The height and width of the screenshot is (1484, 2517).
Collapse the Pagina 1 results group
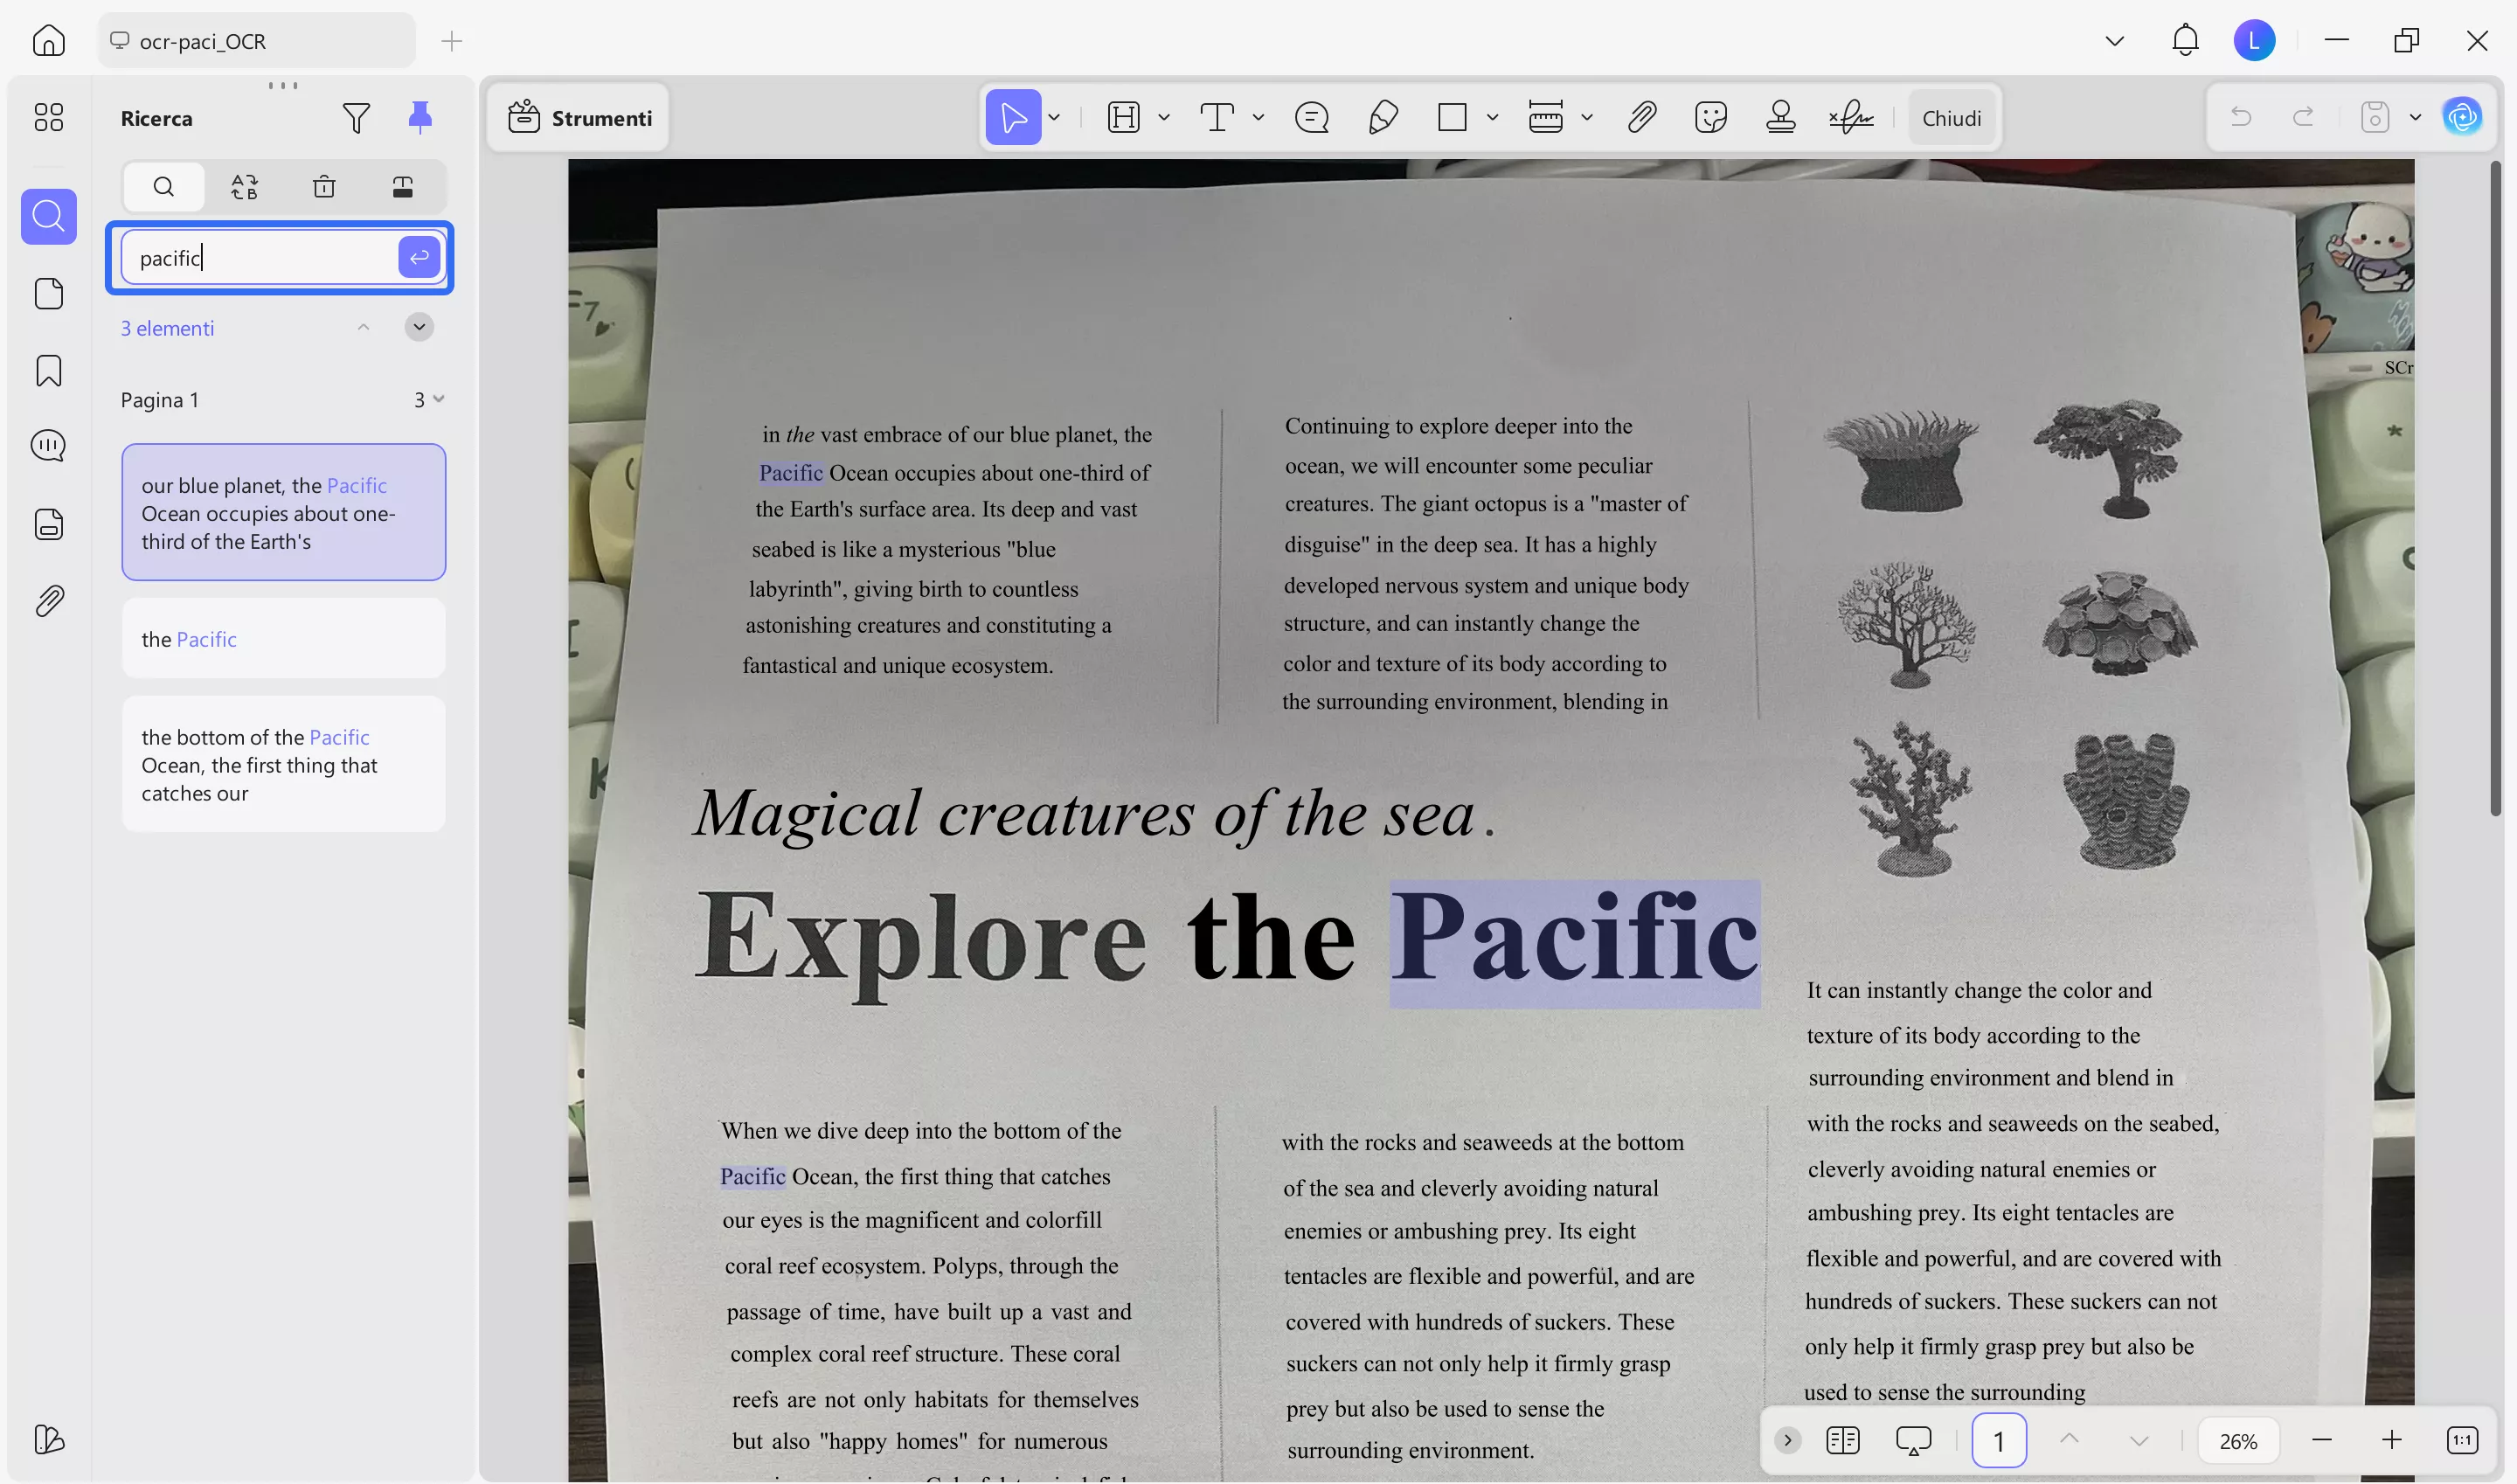click(438, 399)
